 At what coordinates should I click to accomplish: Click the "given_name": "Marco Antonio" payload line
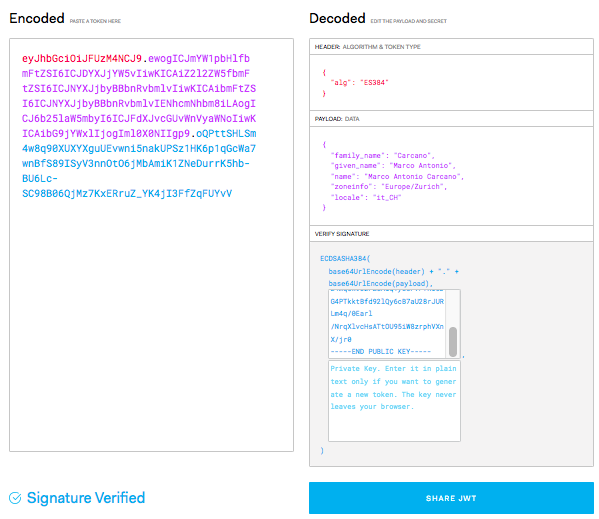[x=393, y=165]
